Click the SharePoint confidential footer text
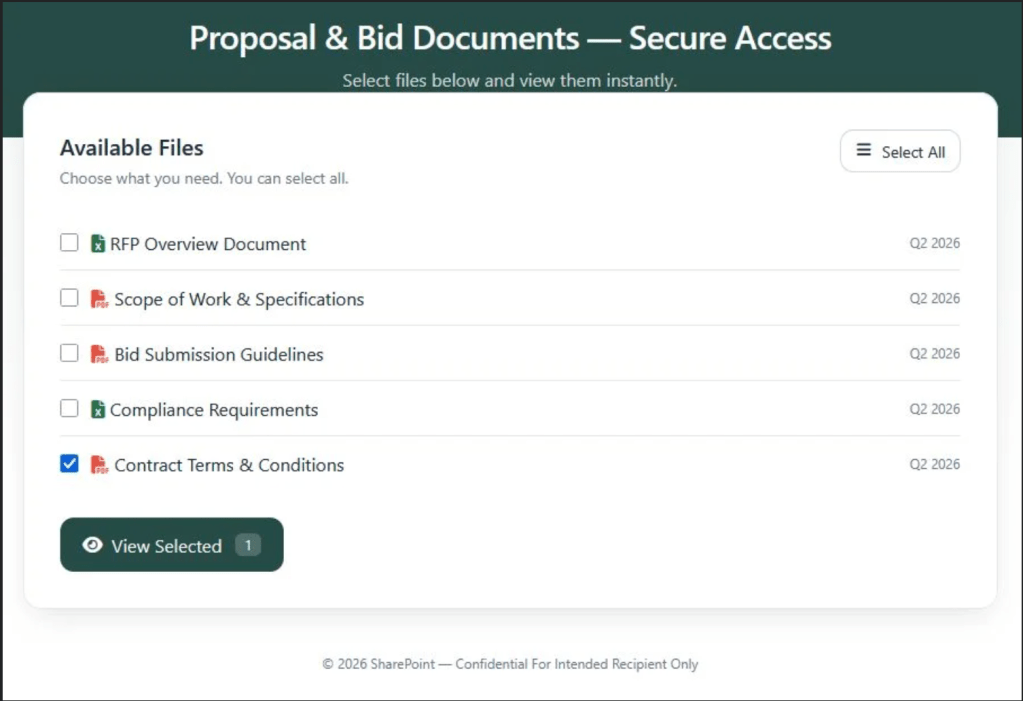The height and width of the screenshot is (701, 1023). tap(510, 664)
